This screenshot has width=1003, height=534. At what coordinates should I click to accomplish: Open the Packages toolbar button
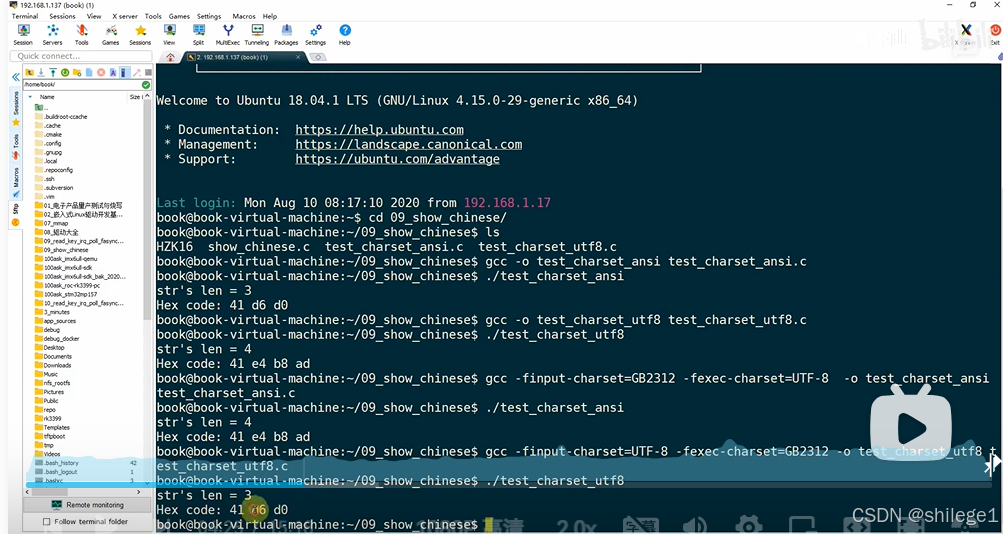pos(286,35)
